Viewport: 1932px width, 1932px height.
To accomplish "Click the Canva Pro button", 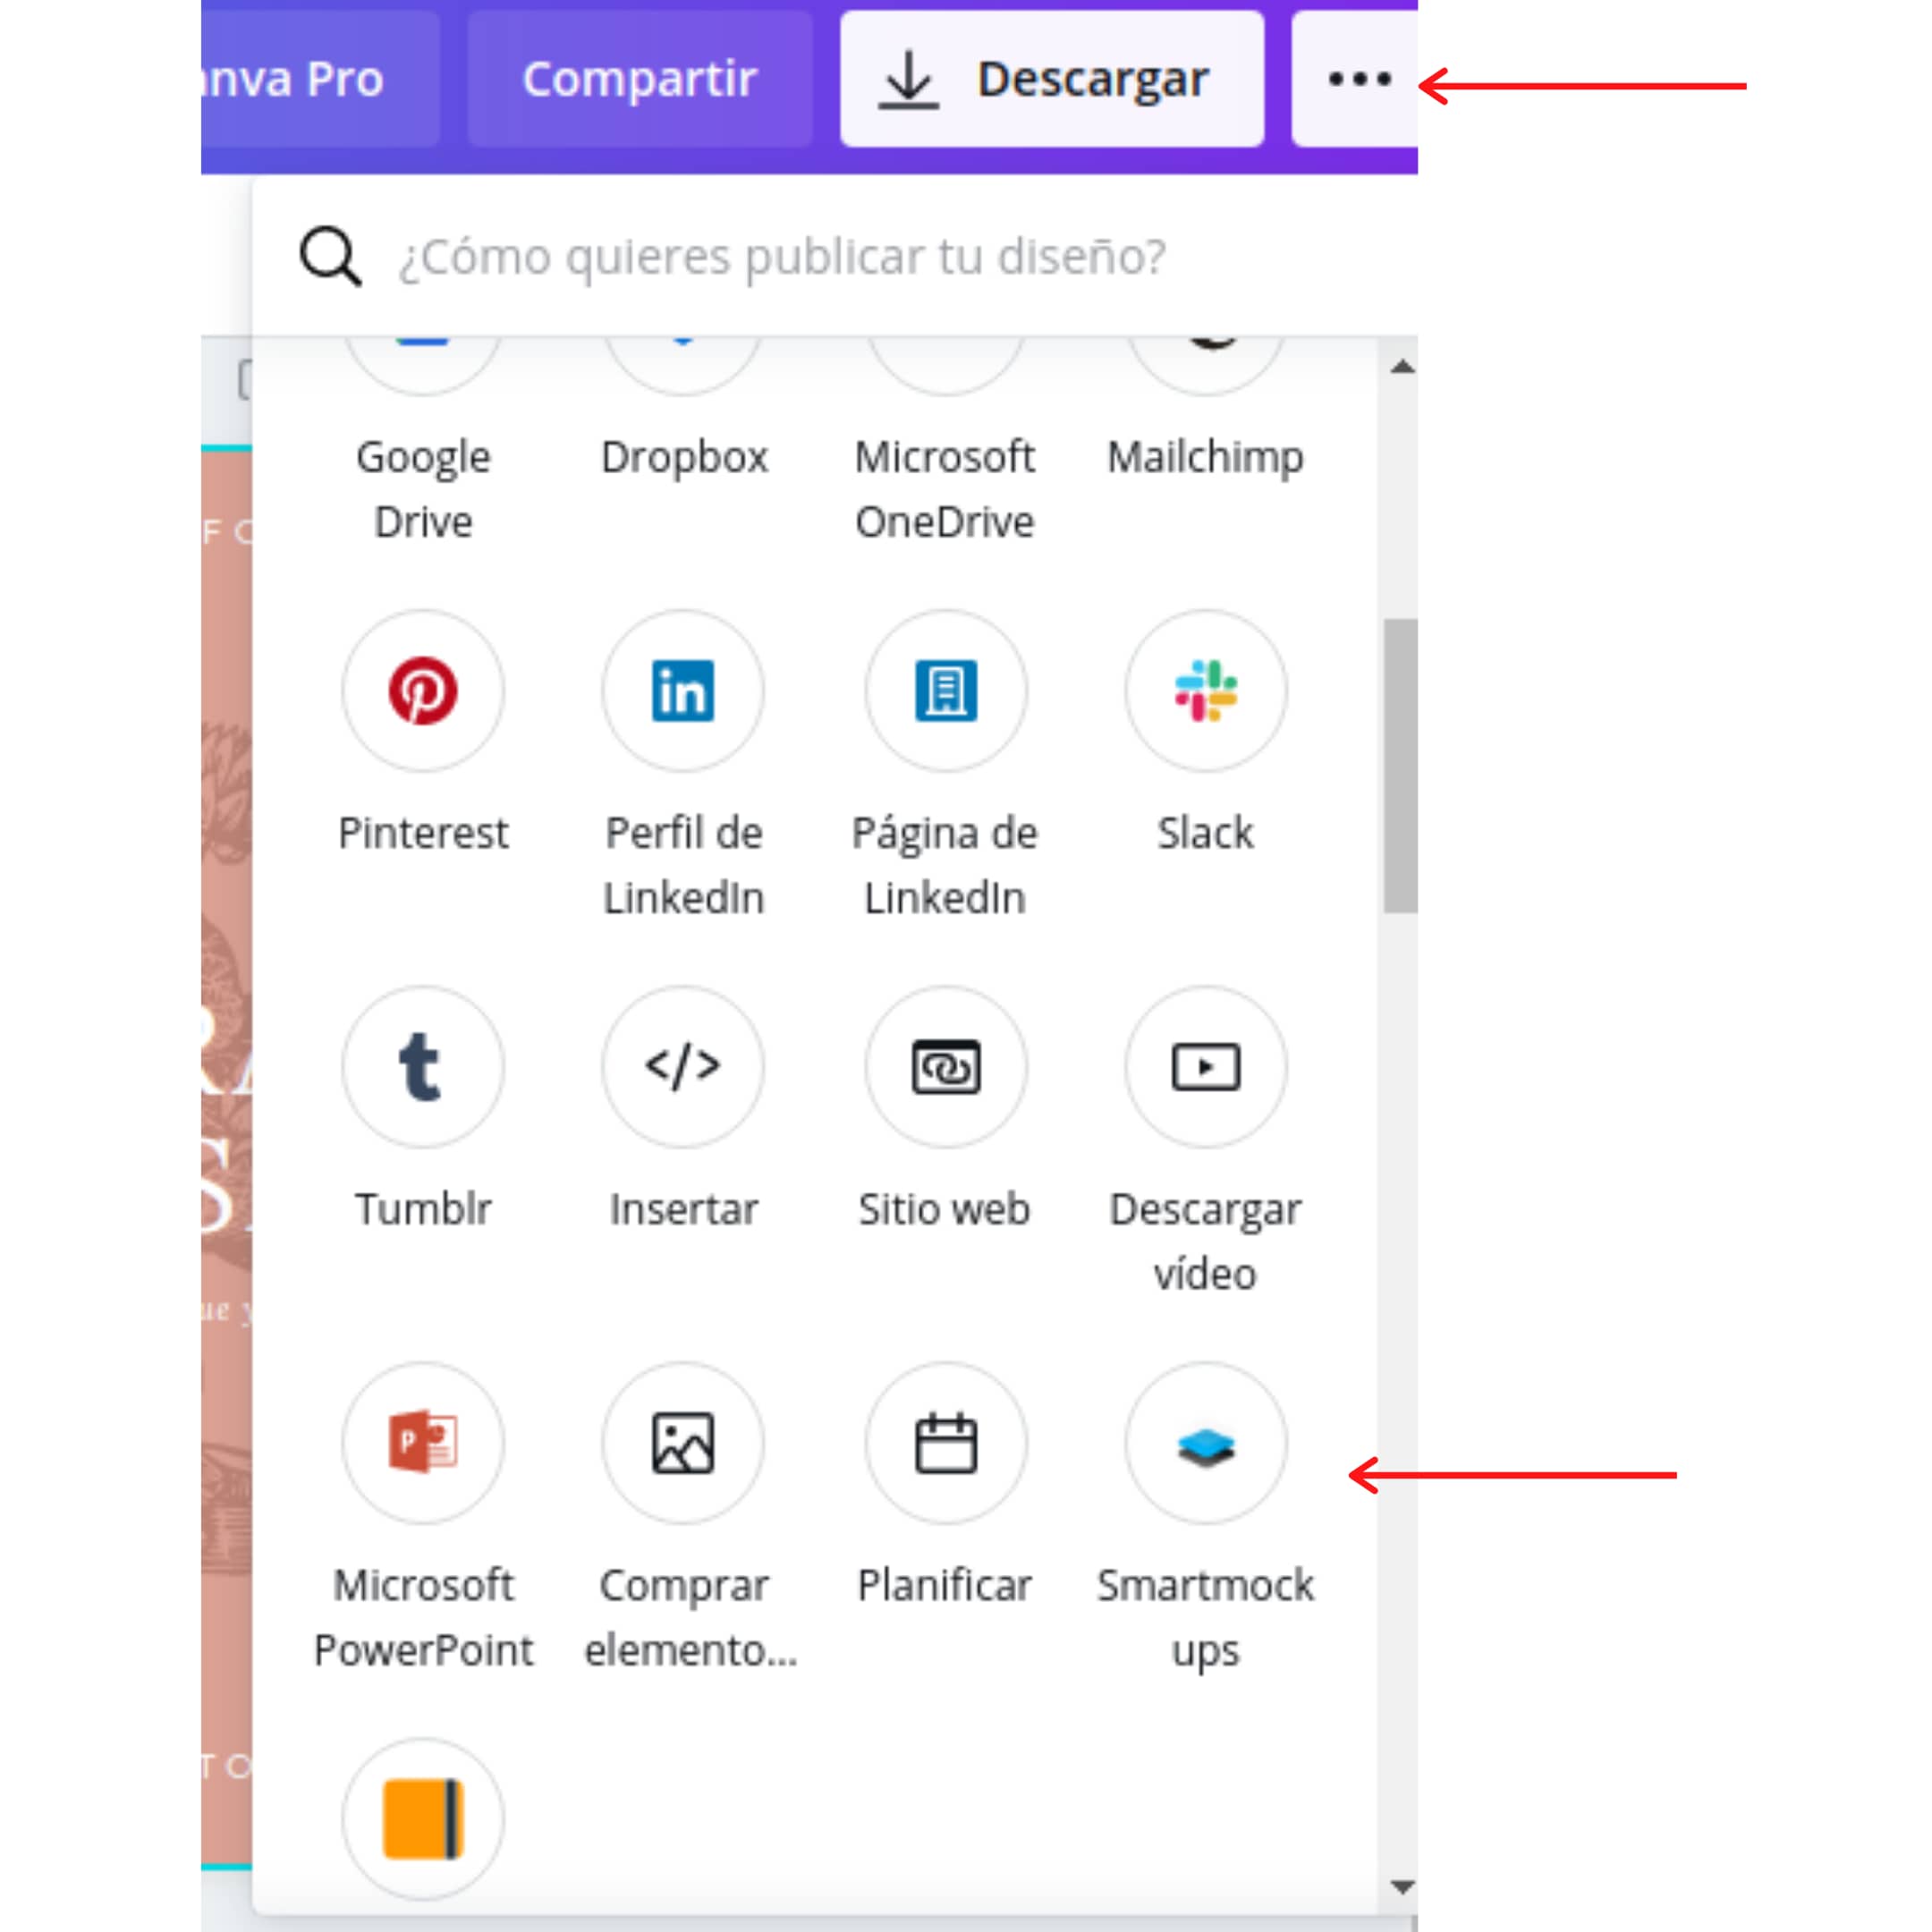I will point(320,79).
